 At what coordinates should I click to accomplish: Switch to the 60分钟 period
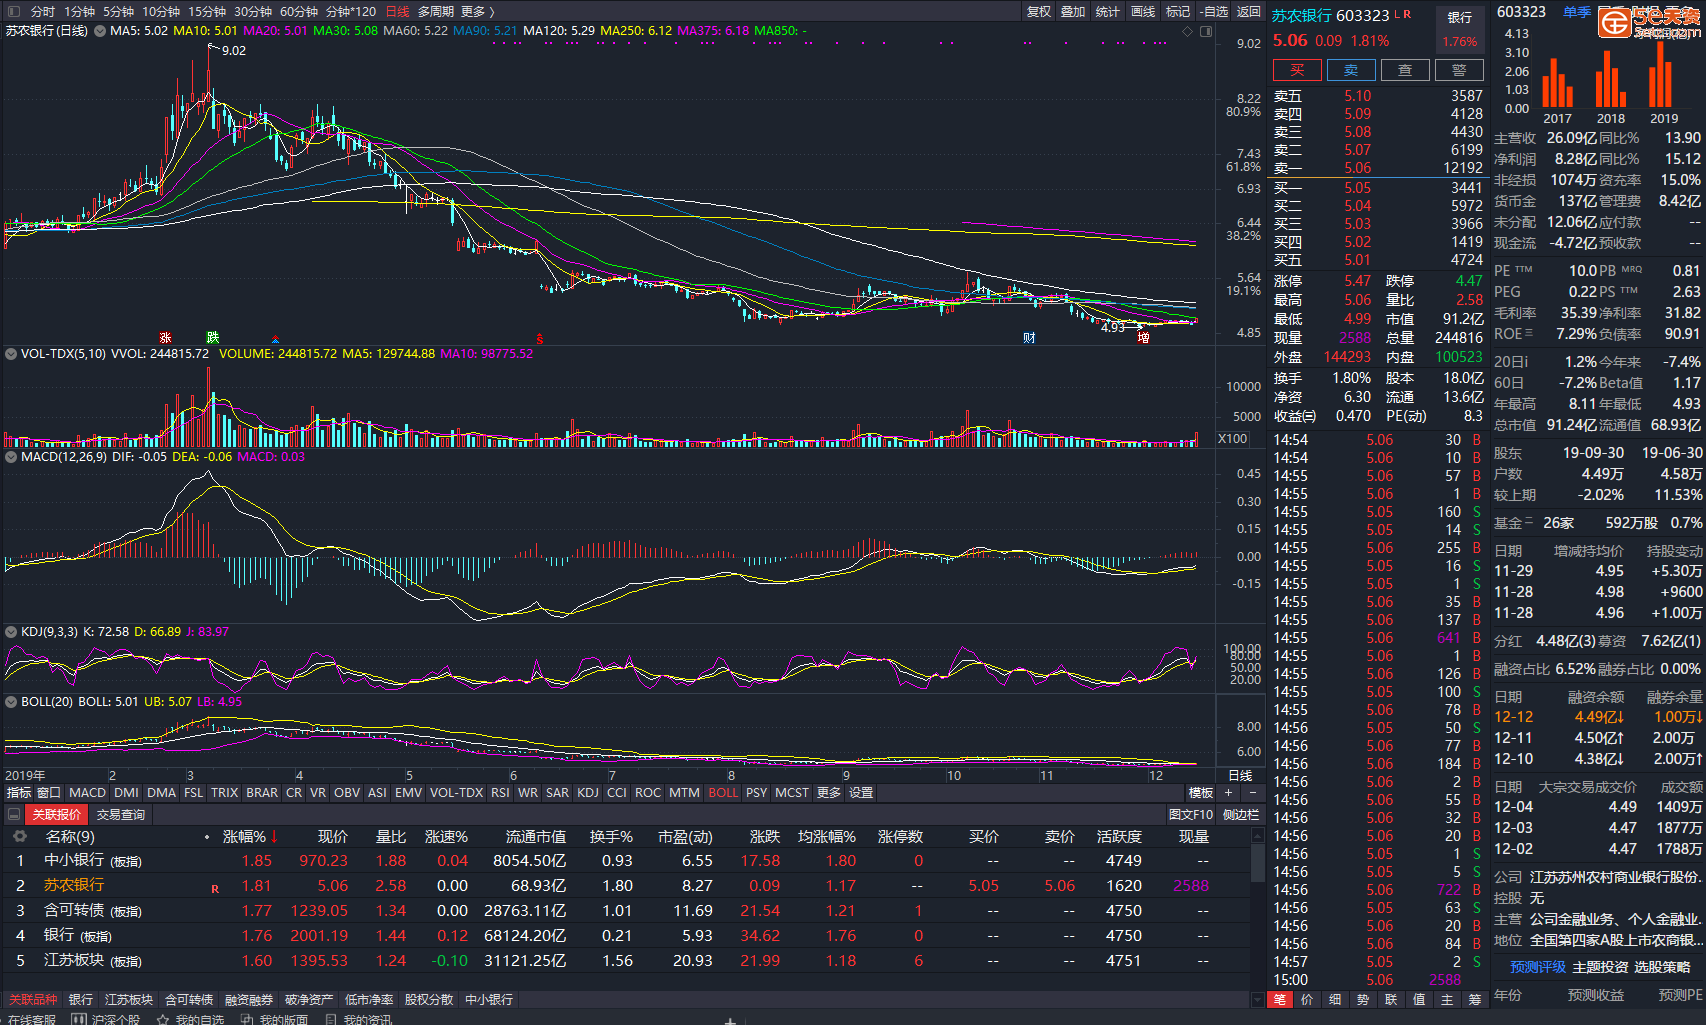point(299,11)
